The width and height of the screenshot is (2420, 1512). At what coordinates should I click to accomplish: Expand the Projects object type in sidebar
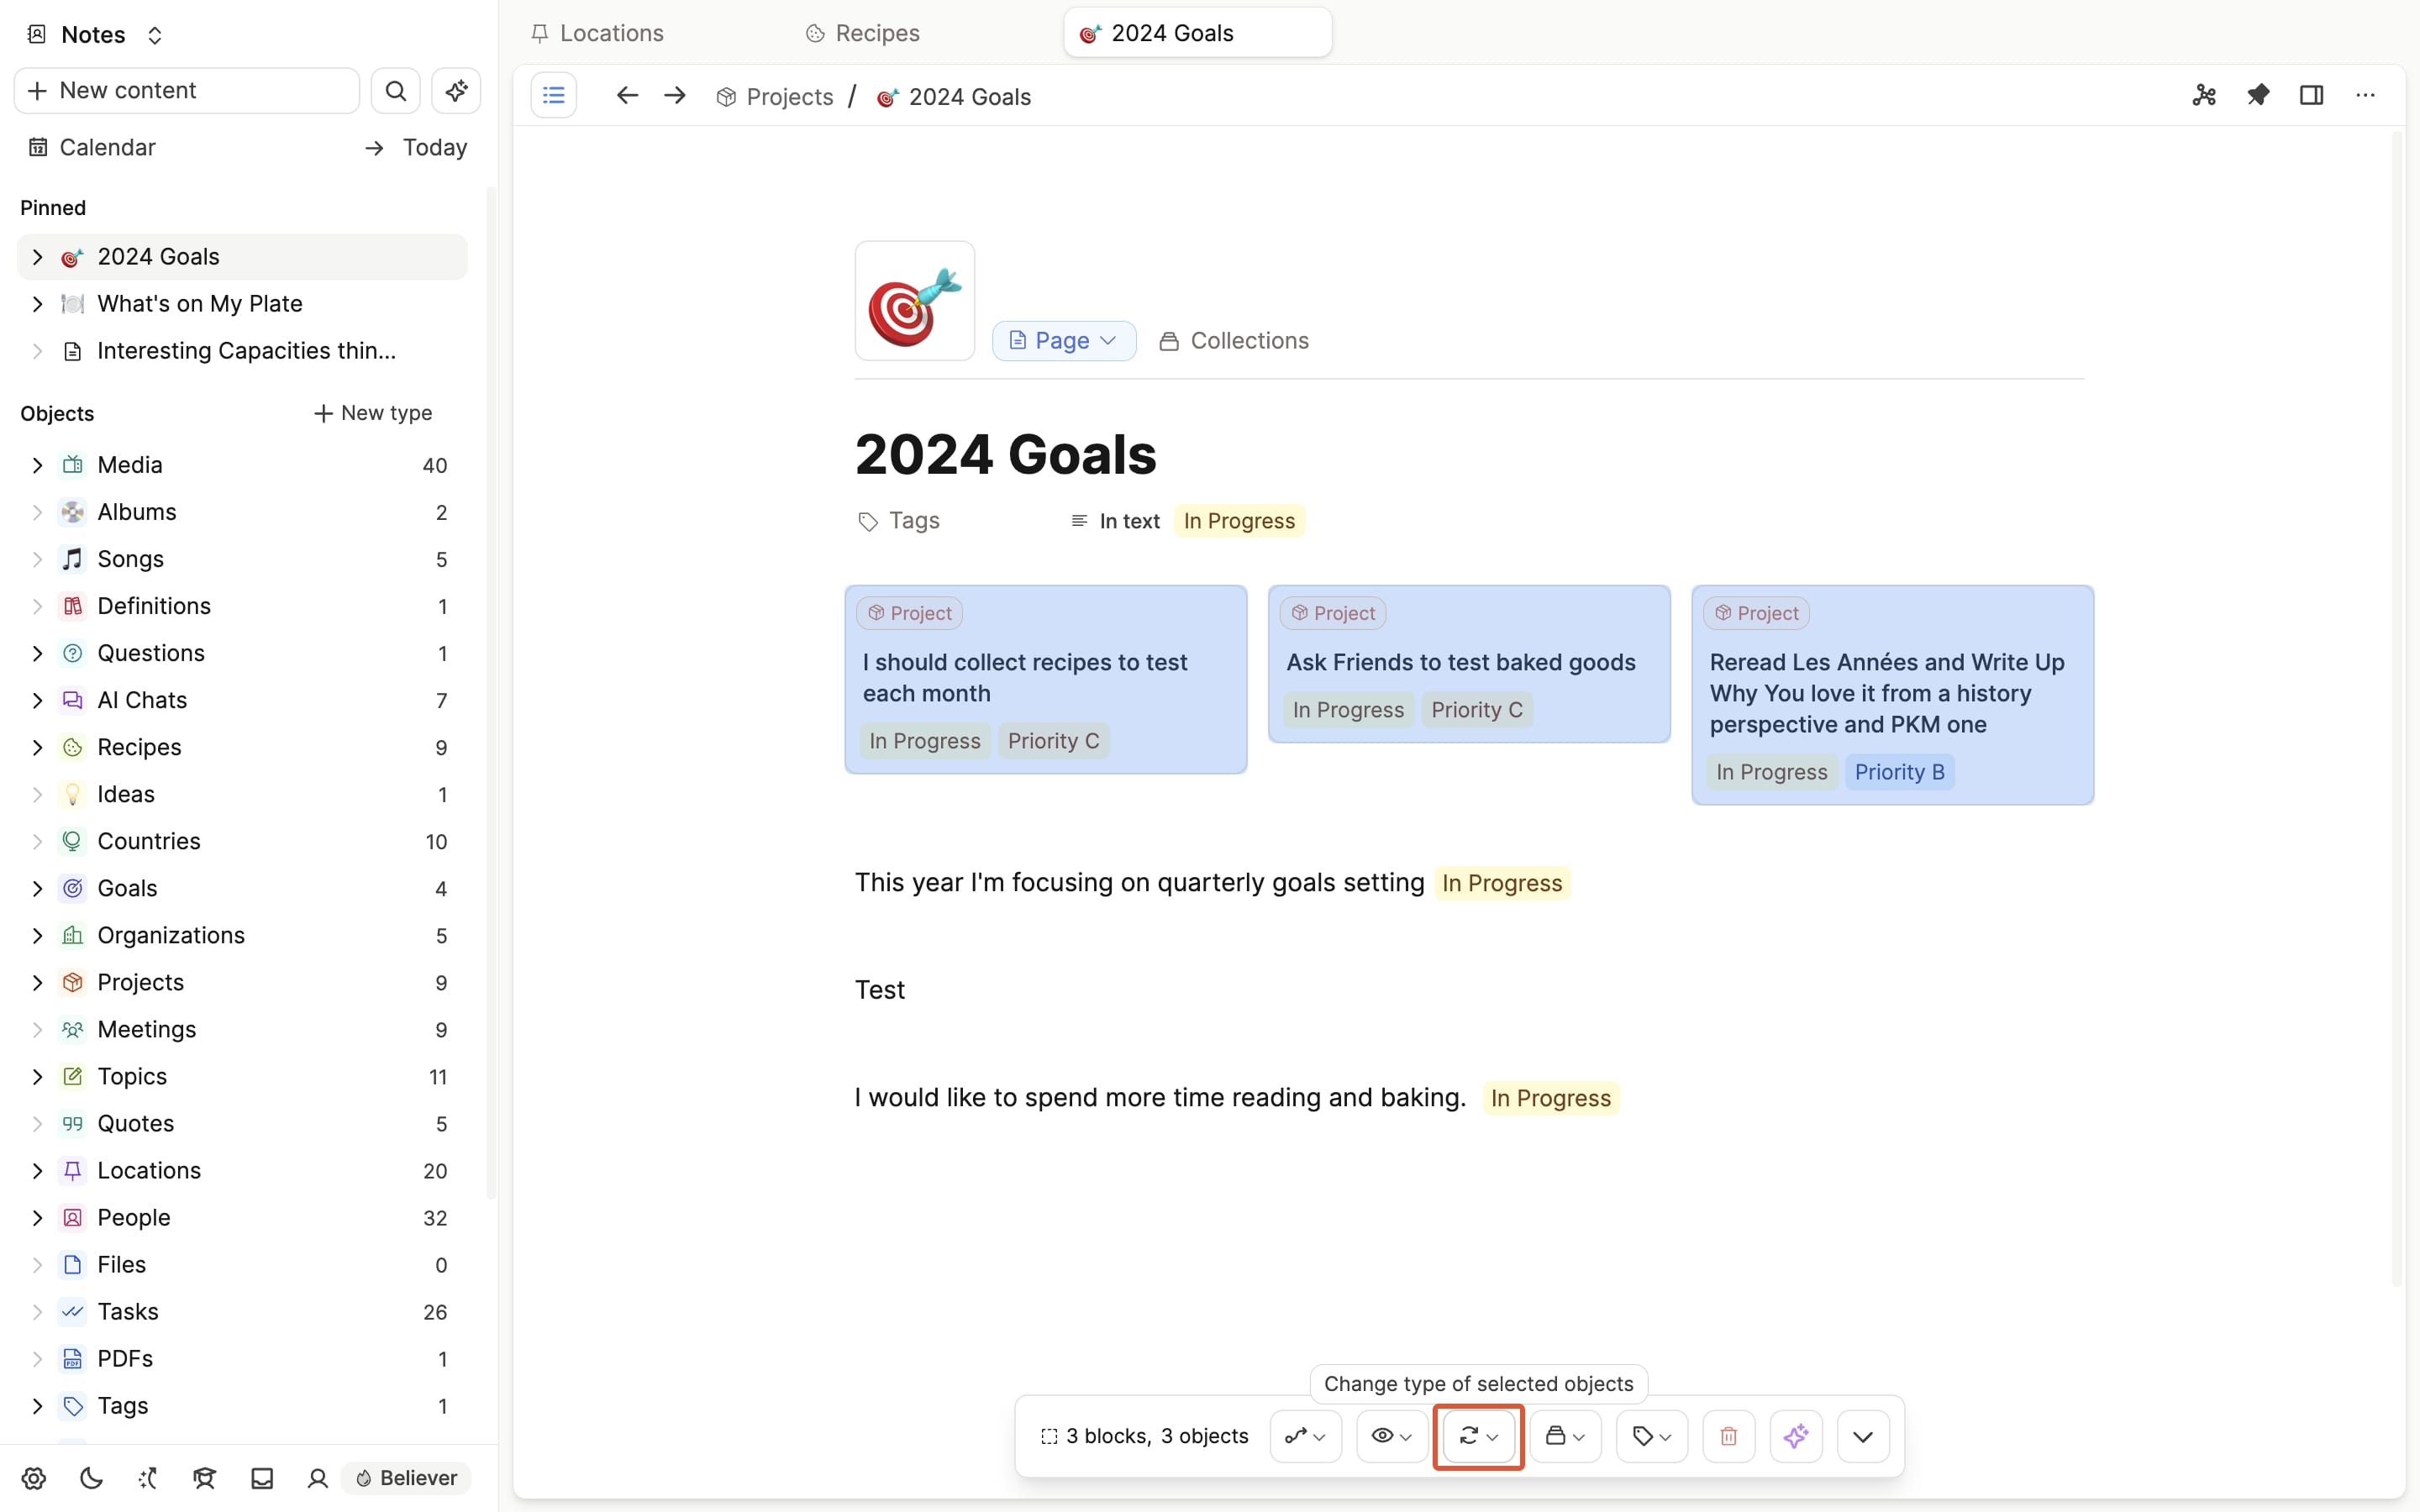point(37,982)
